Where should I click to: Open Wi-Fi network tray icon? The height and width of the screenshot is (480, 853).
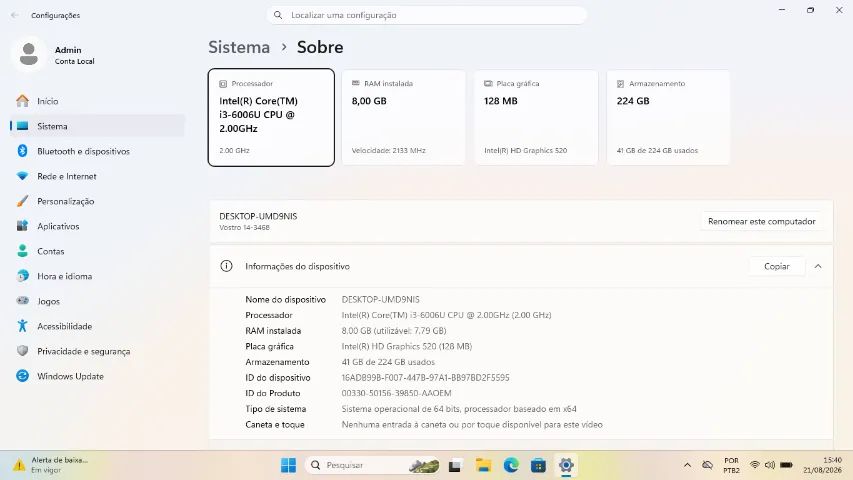pyautogui.click(x=755, y=465)
